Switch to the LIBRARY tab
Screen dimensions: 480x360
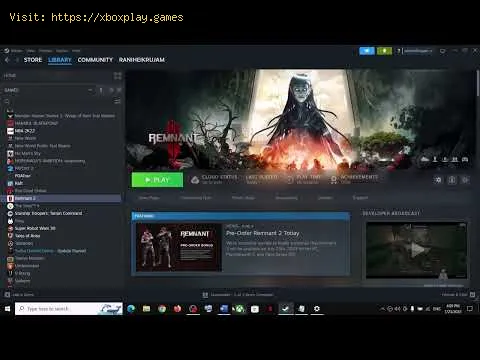[60, 60]
